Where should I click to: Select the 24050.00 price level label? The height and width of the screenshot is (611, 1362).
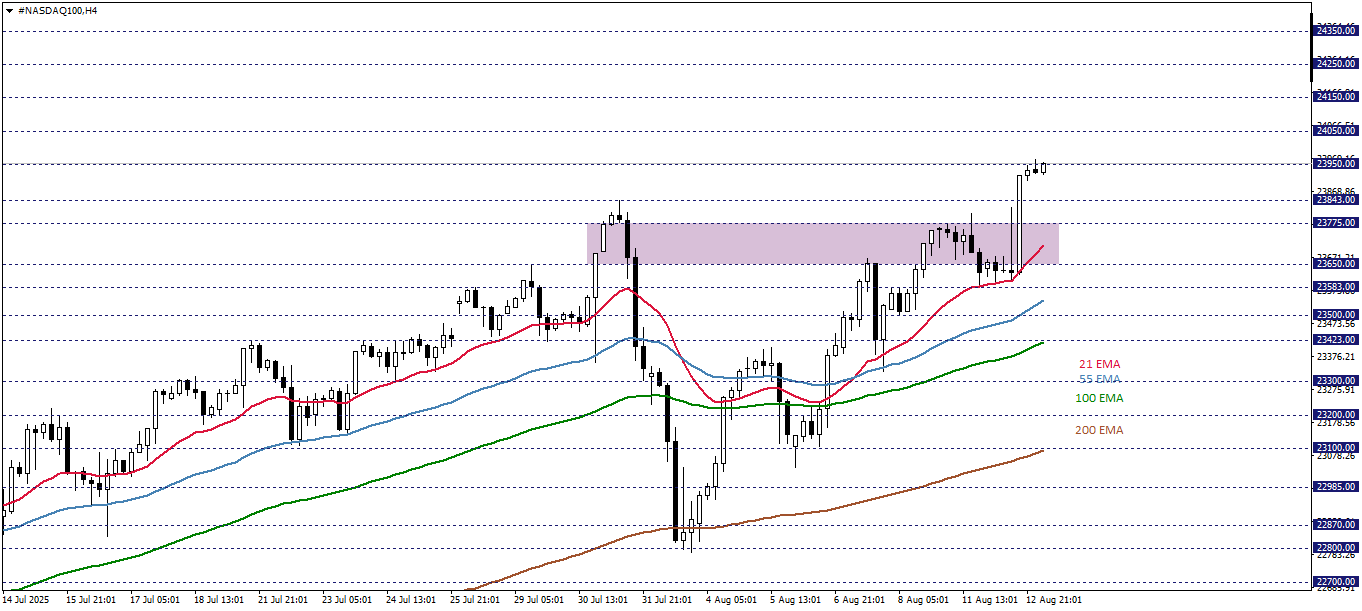point(1335,130)
